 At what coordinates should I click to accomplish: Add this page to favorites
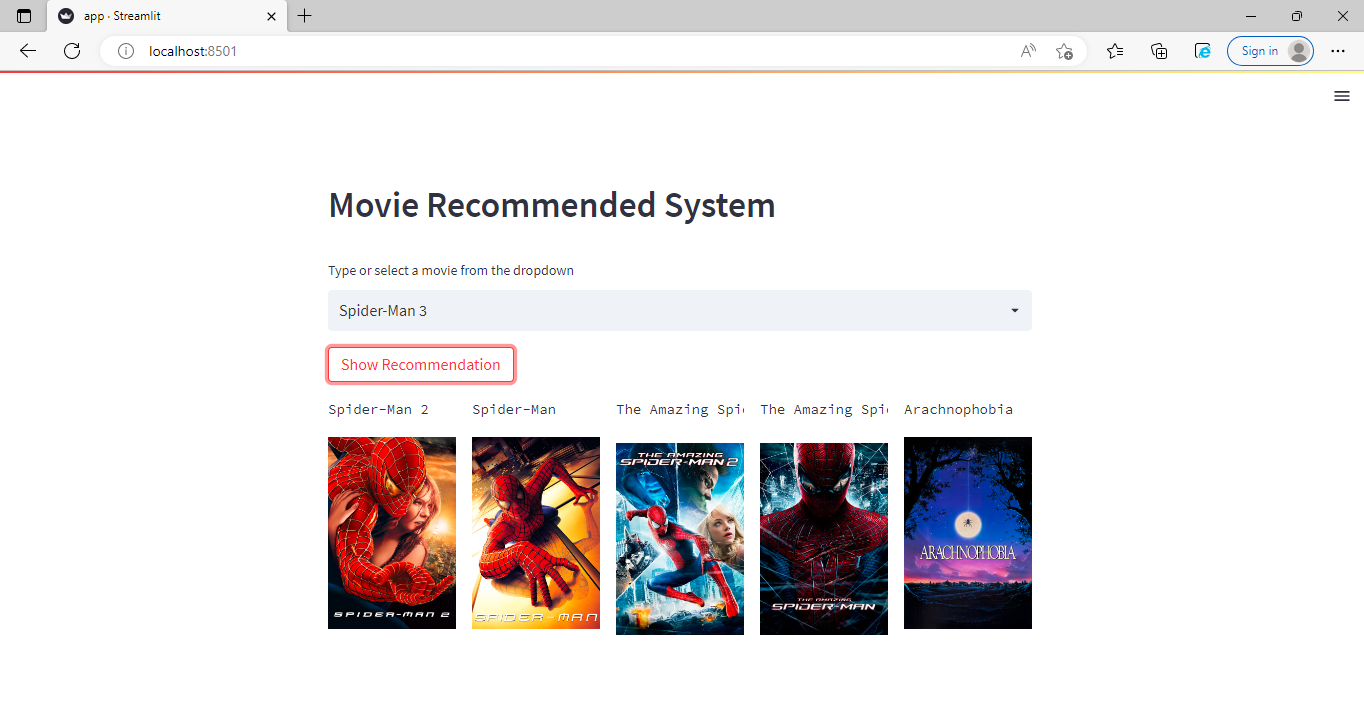point(1064,50)
